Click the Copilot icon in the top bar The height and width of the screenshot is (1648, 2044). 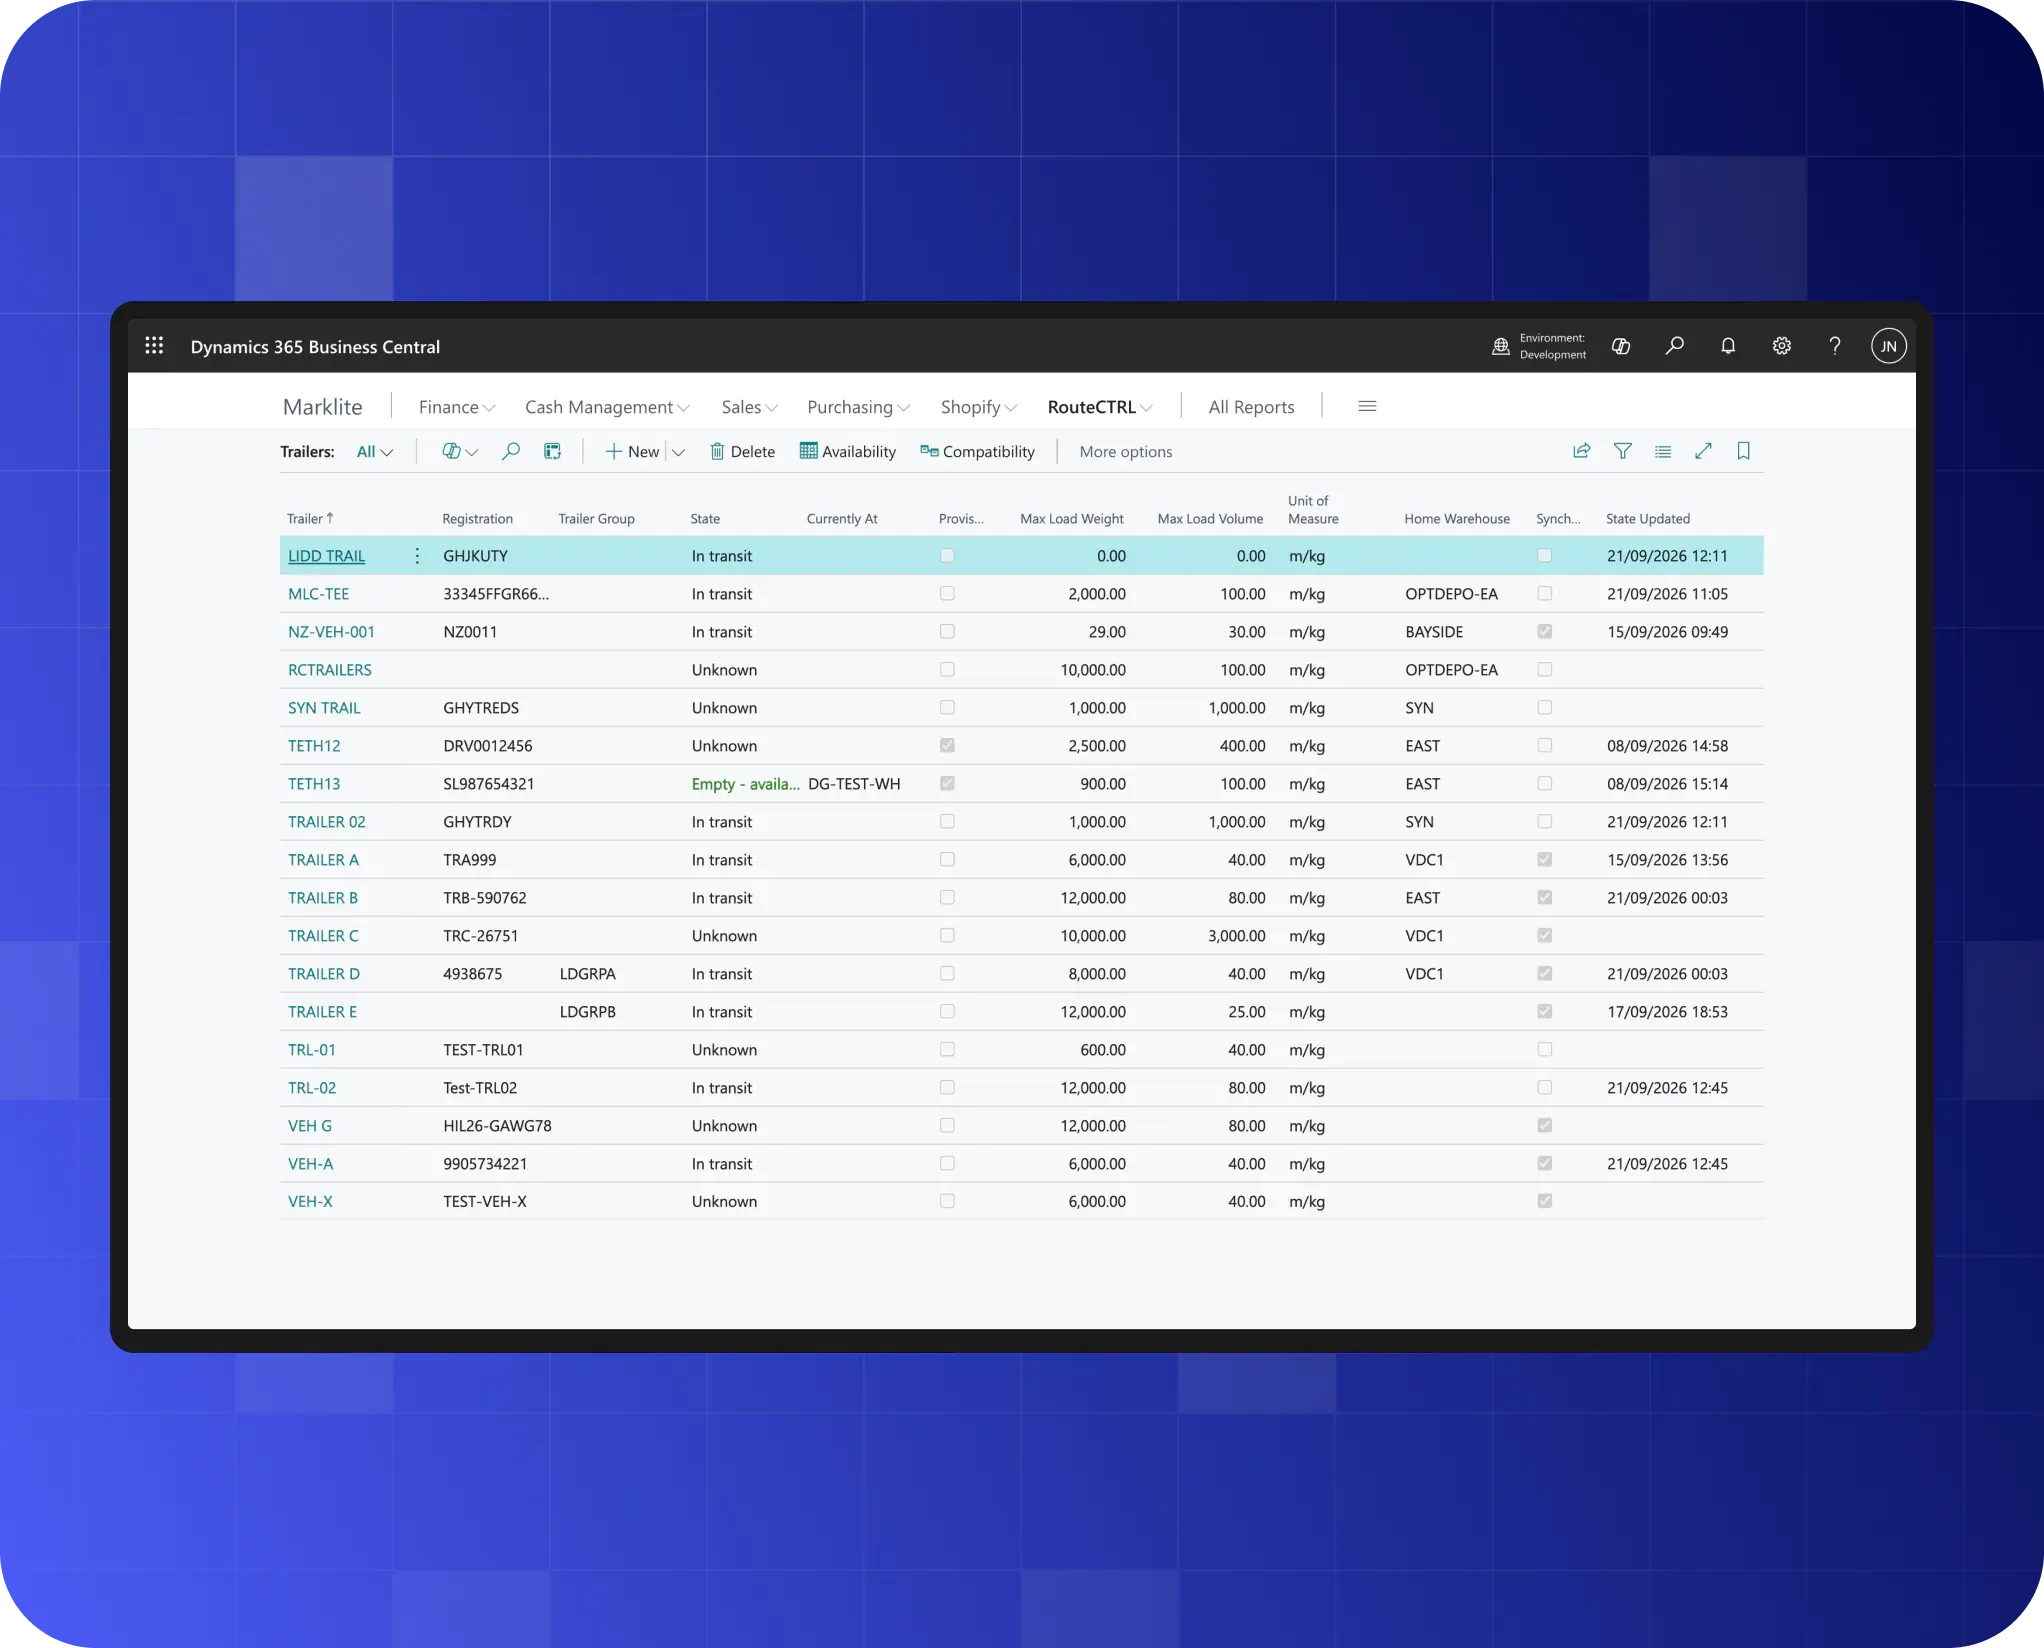click(x=1621, y=346)
